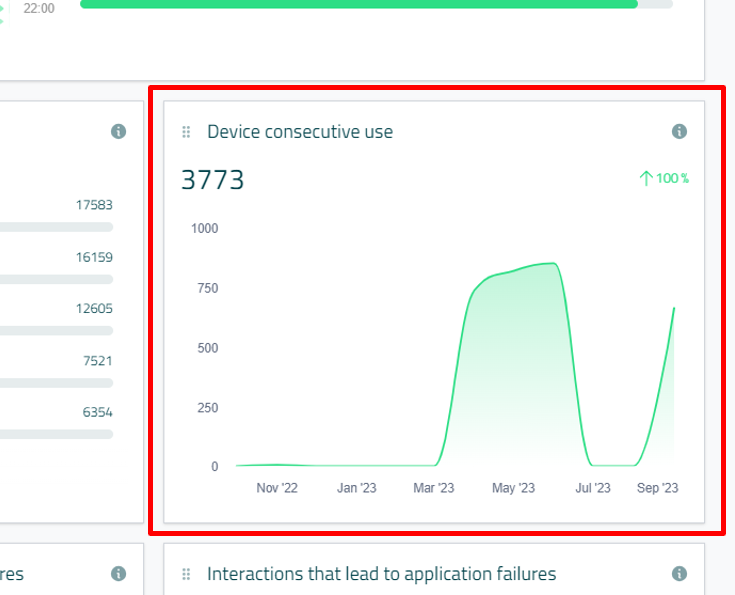Click the info icon above the 17583 value
Viewport: 735px width, 595px height.
click(x=118, y=131)
